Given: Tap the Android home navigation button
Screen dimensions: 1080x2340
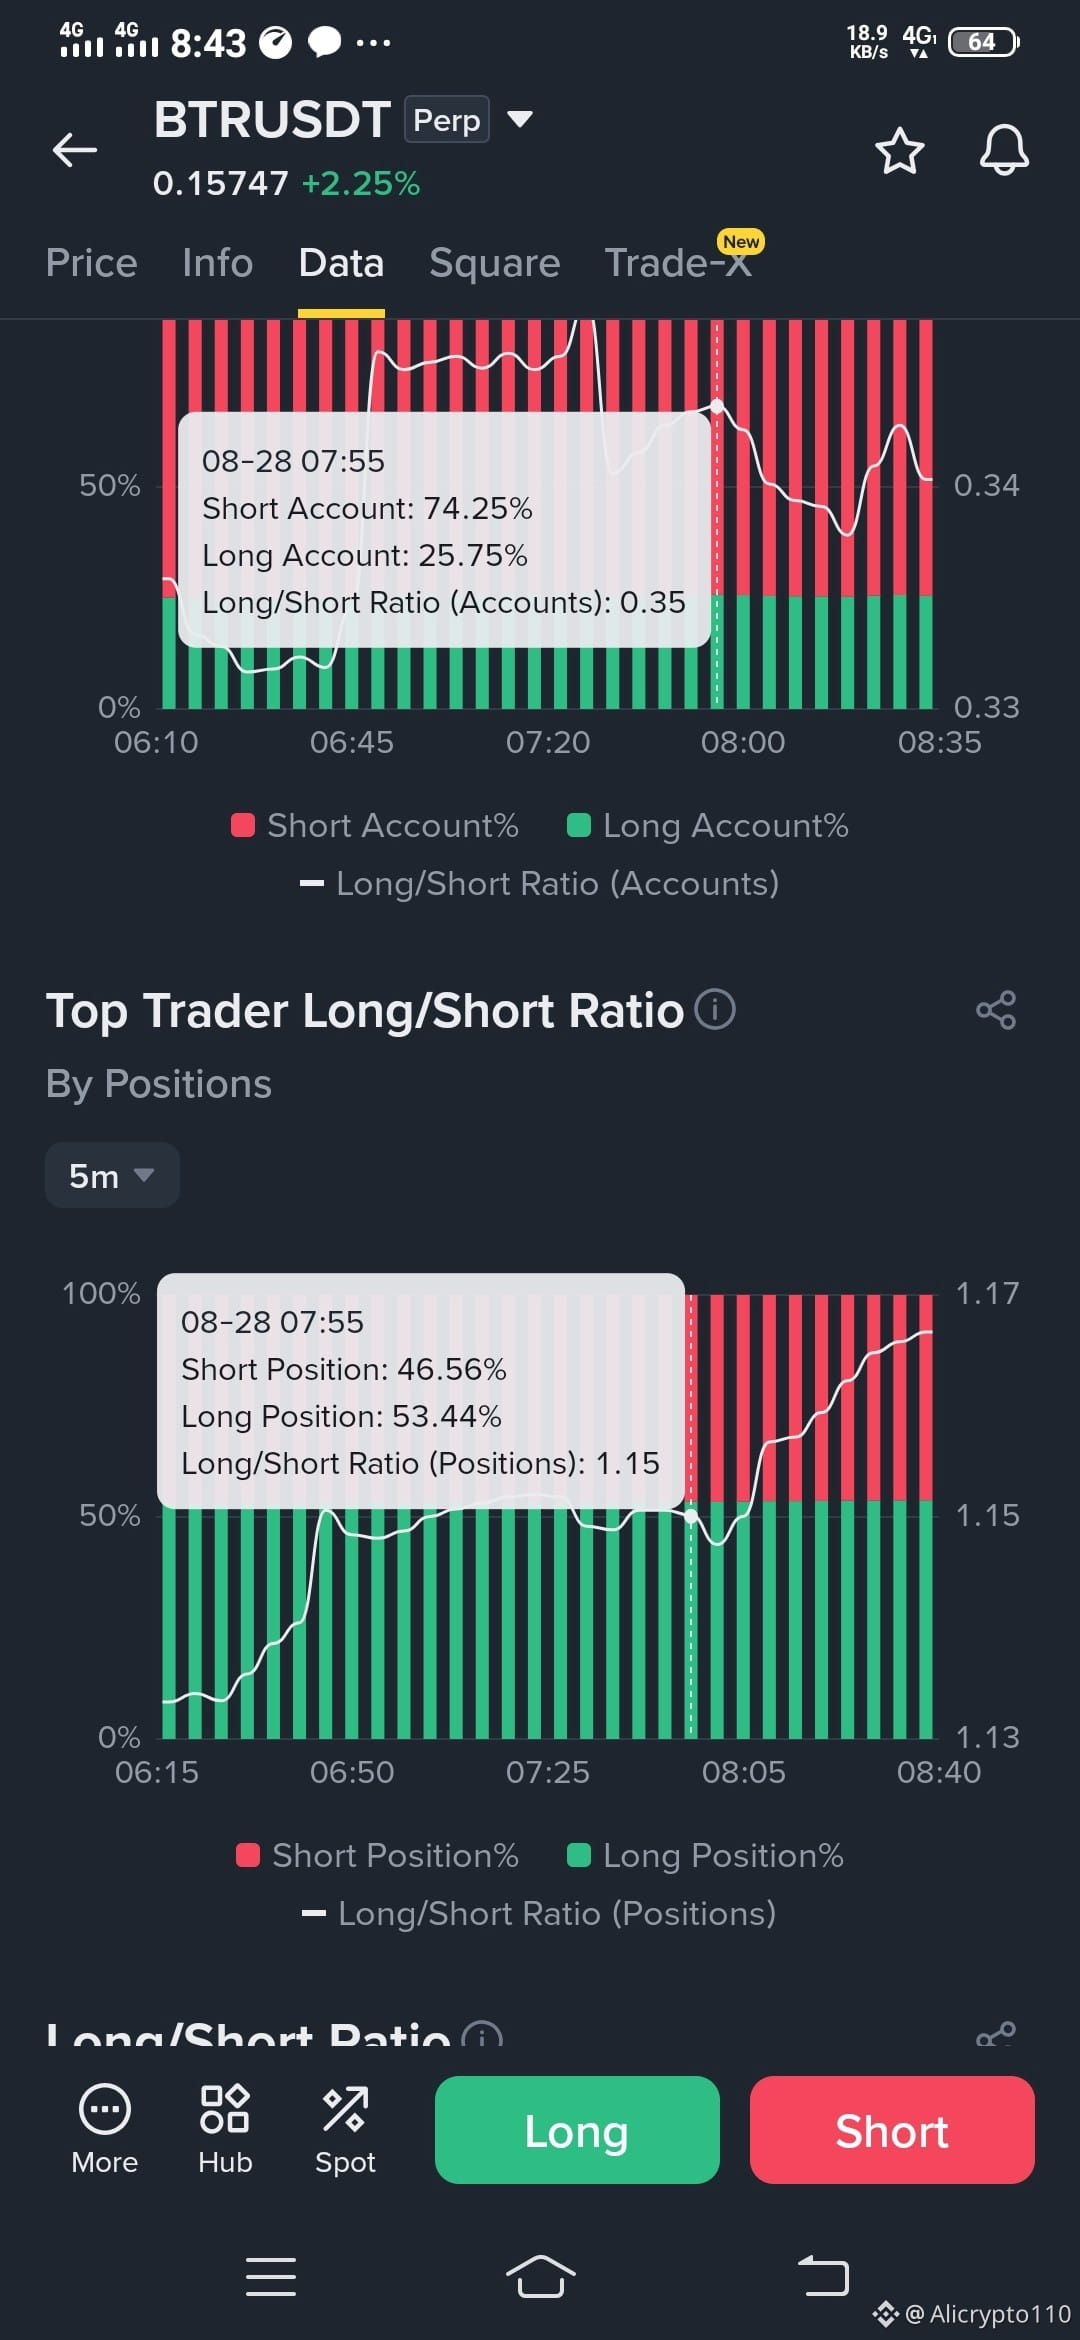Looking at the screenshot, I should tap(540, 2277).
